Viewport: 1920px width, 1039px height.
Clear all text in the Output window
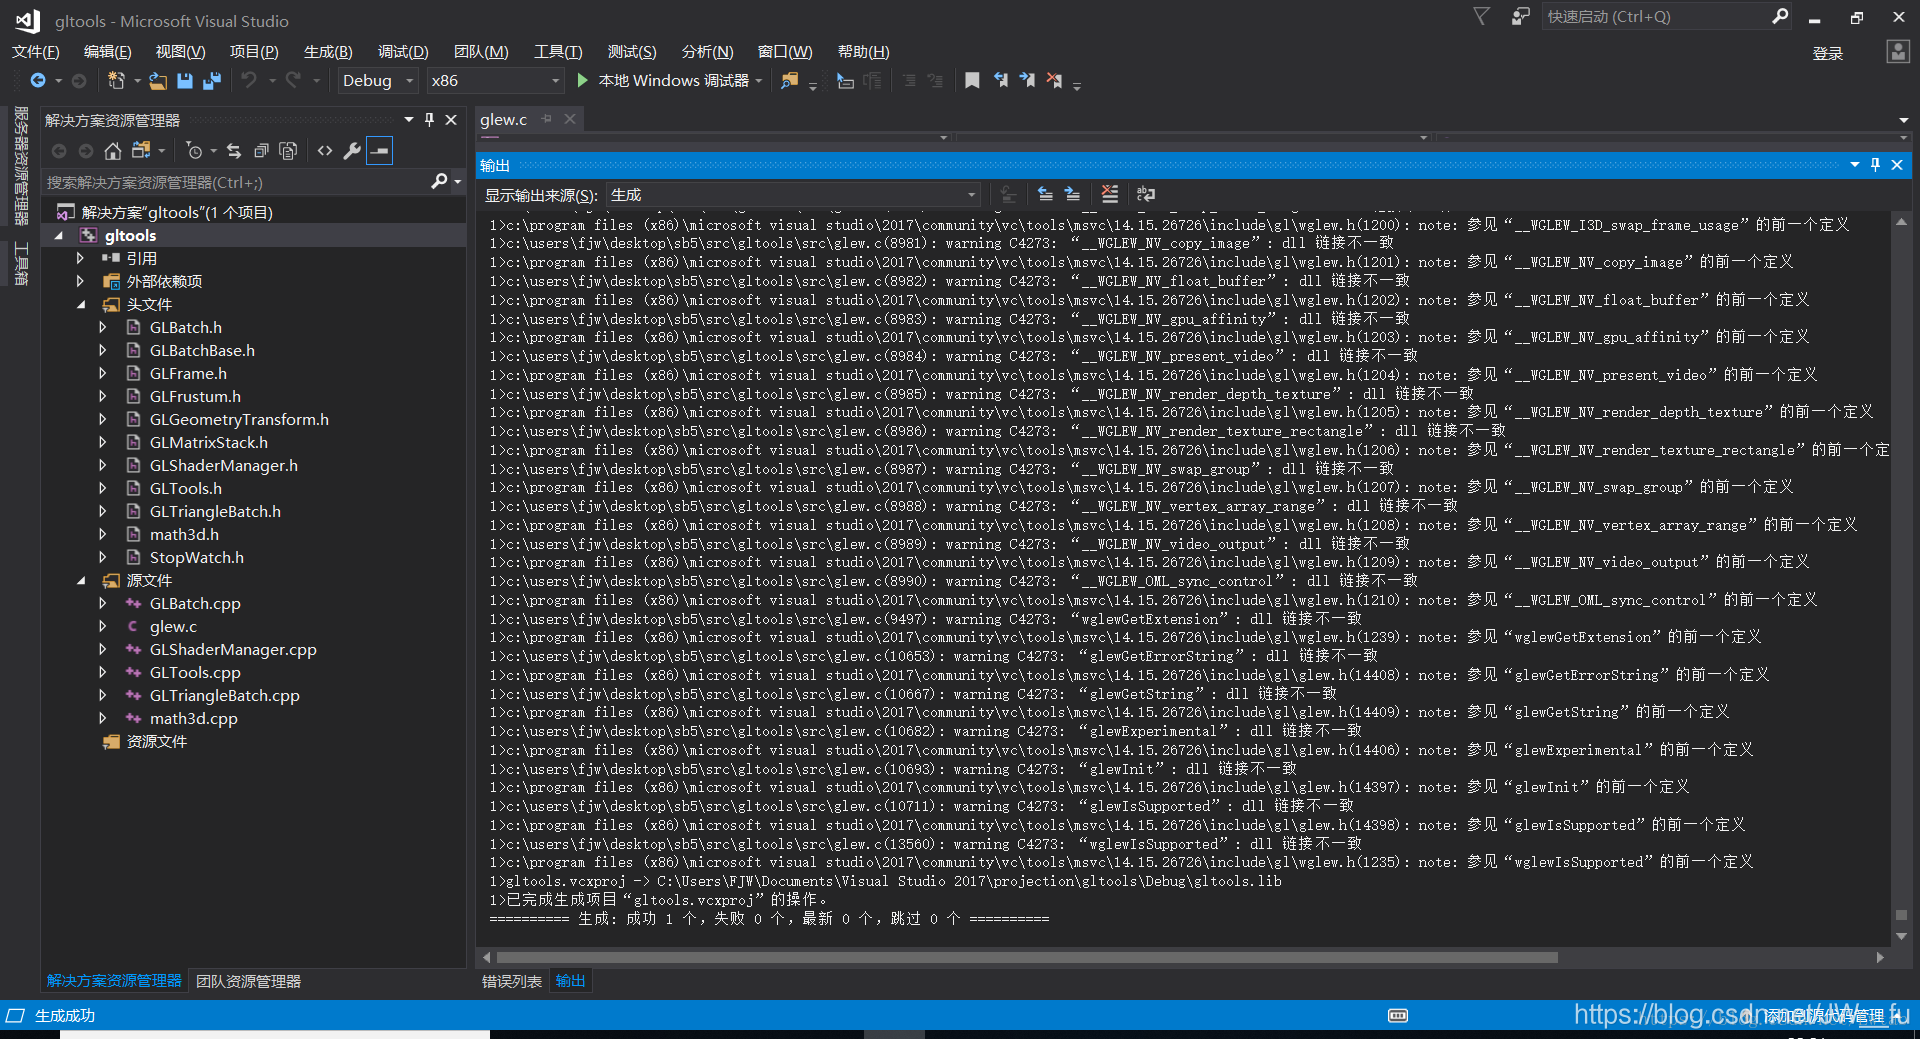[1109, 194]
